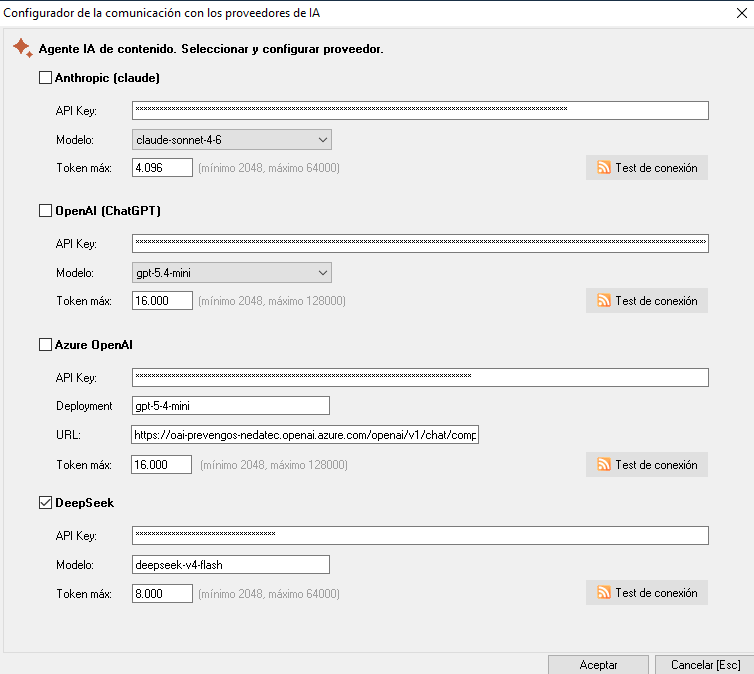754x674 pixels.
Task: Enable the Anthropic (claude) provider checkbox
Action: (45, 77)
